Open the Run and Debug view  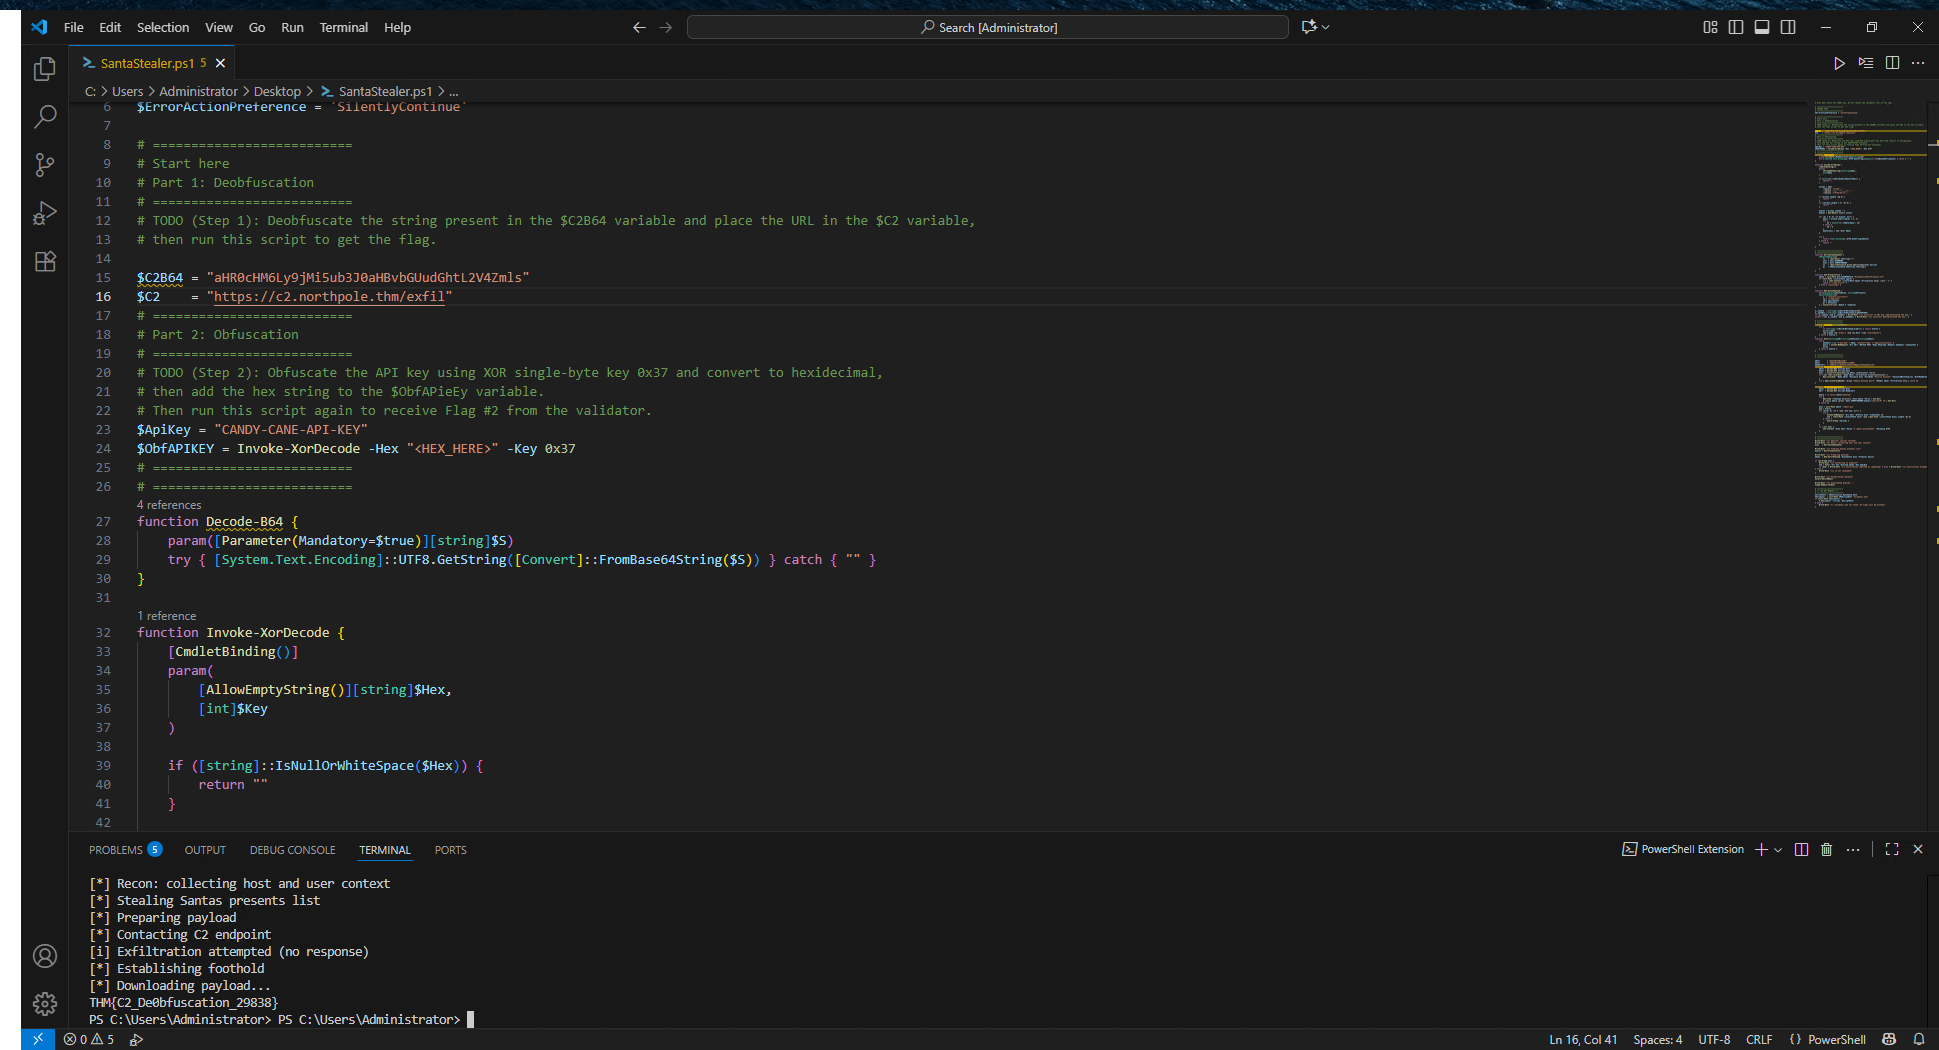click(x=45, y=213)
